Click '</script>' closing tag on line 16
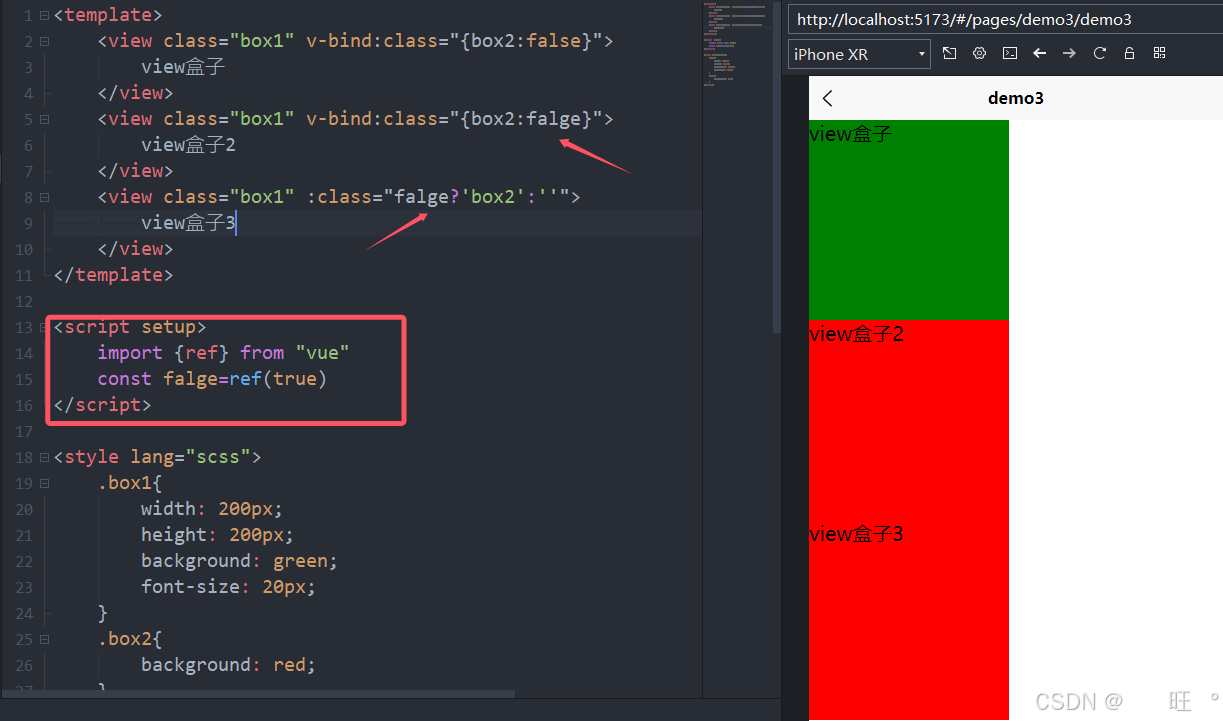Screen dimensions: 1223x721 coord(102,405)
